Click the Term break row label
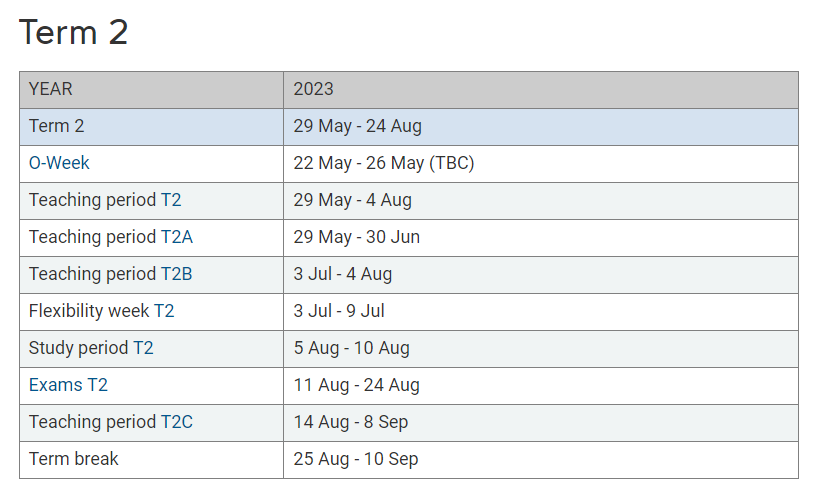The image size is (825, 501). [x=74, y=459]
